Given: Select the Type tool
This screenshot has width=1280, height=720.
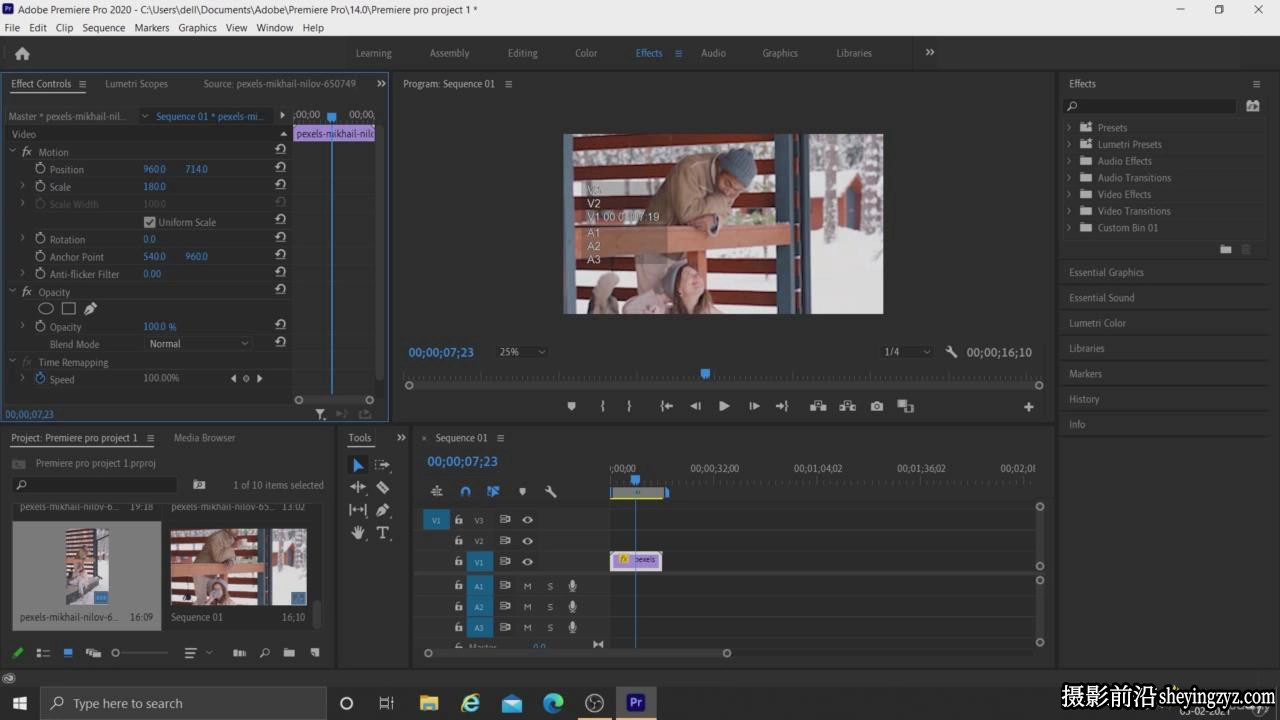Looking at the screenshot, I should click(x=382, y=533).
